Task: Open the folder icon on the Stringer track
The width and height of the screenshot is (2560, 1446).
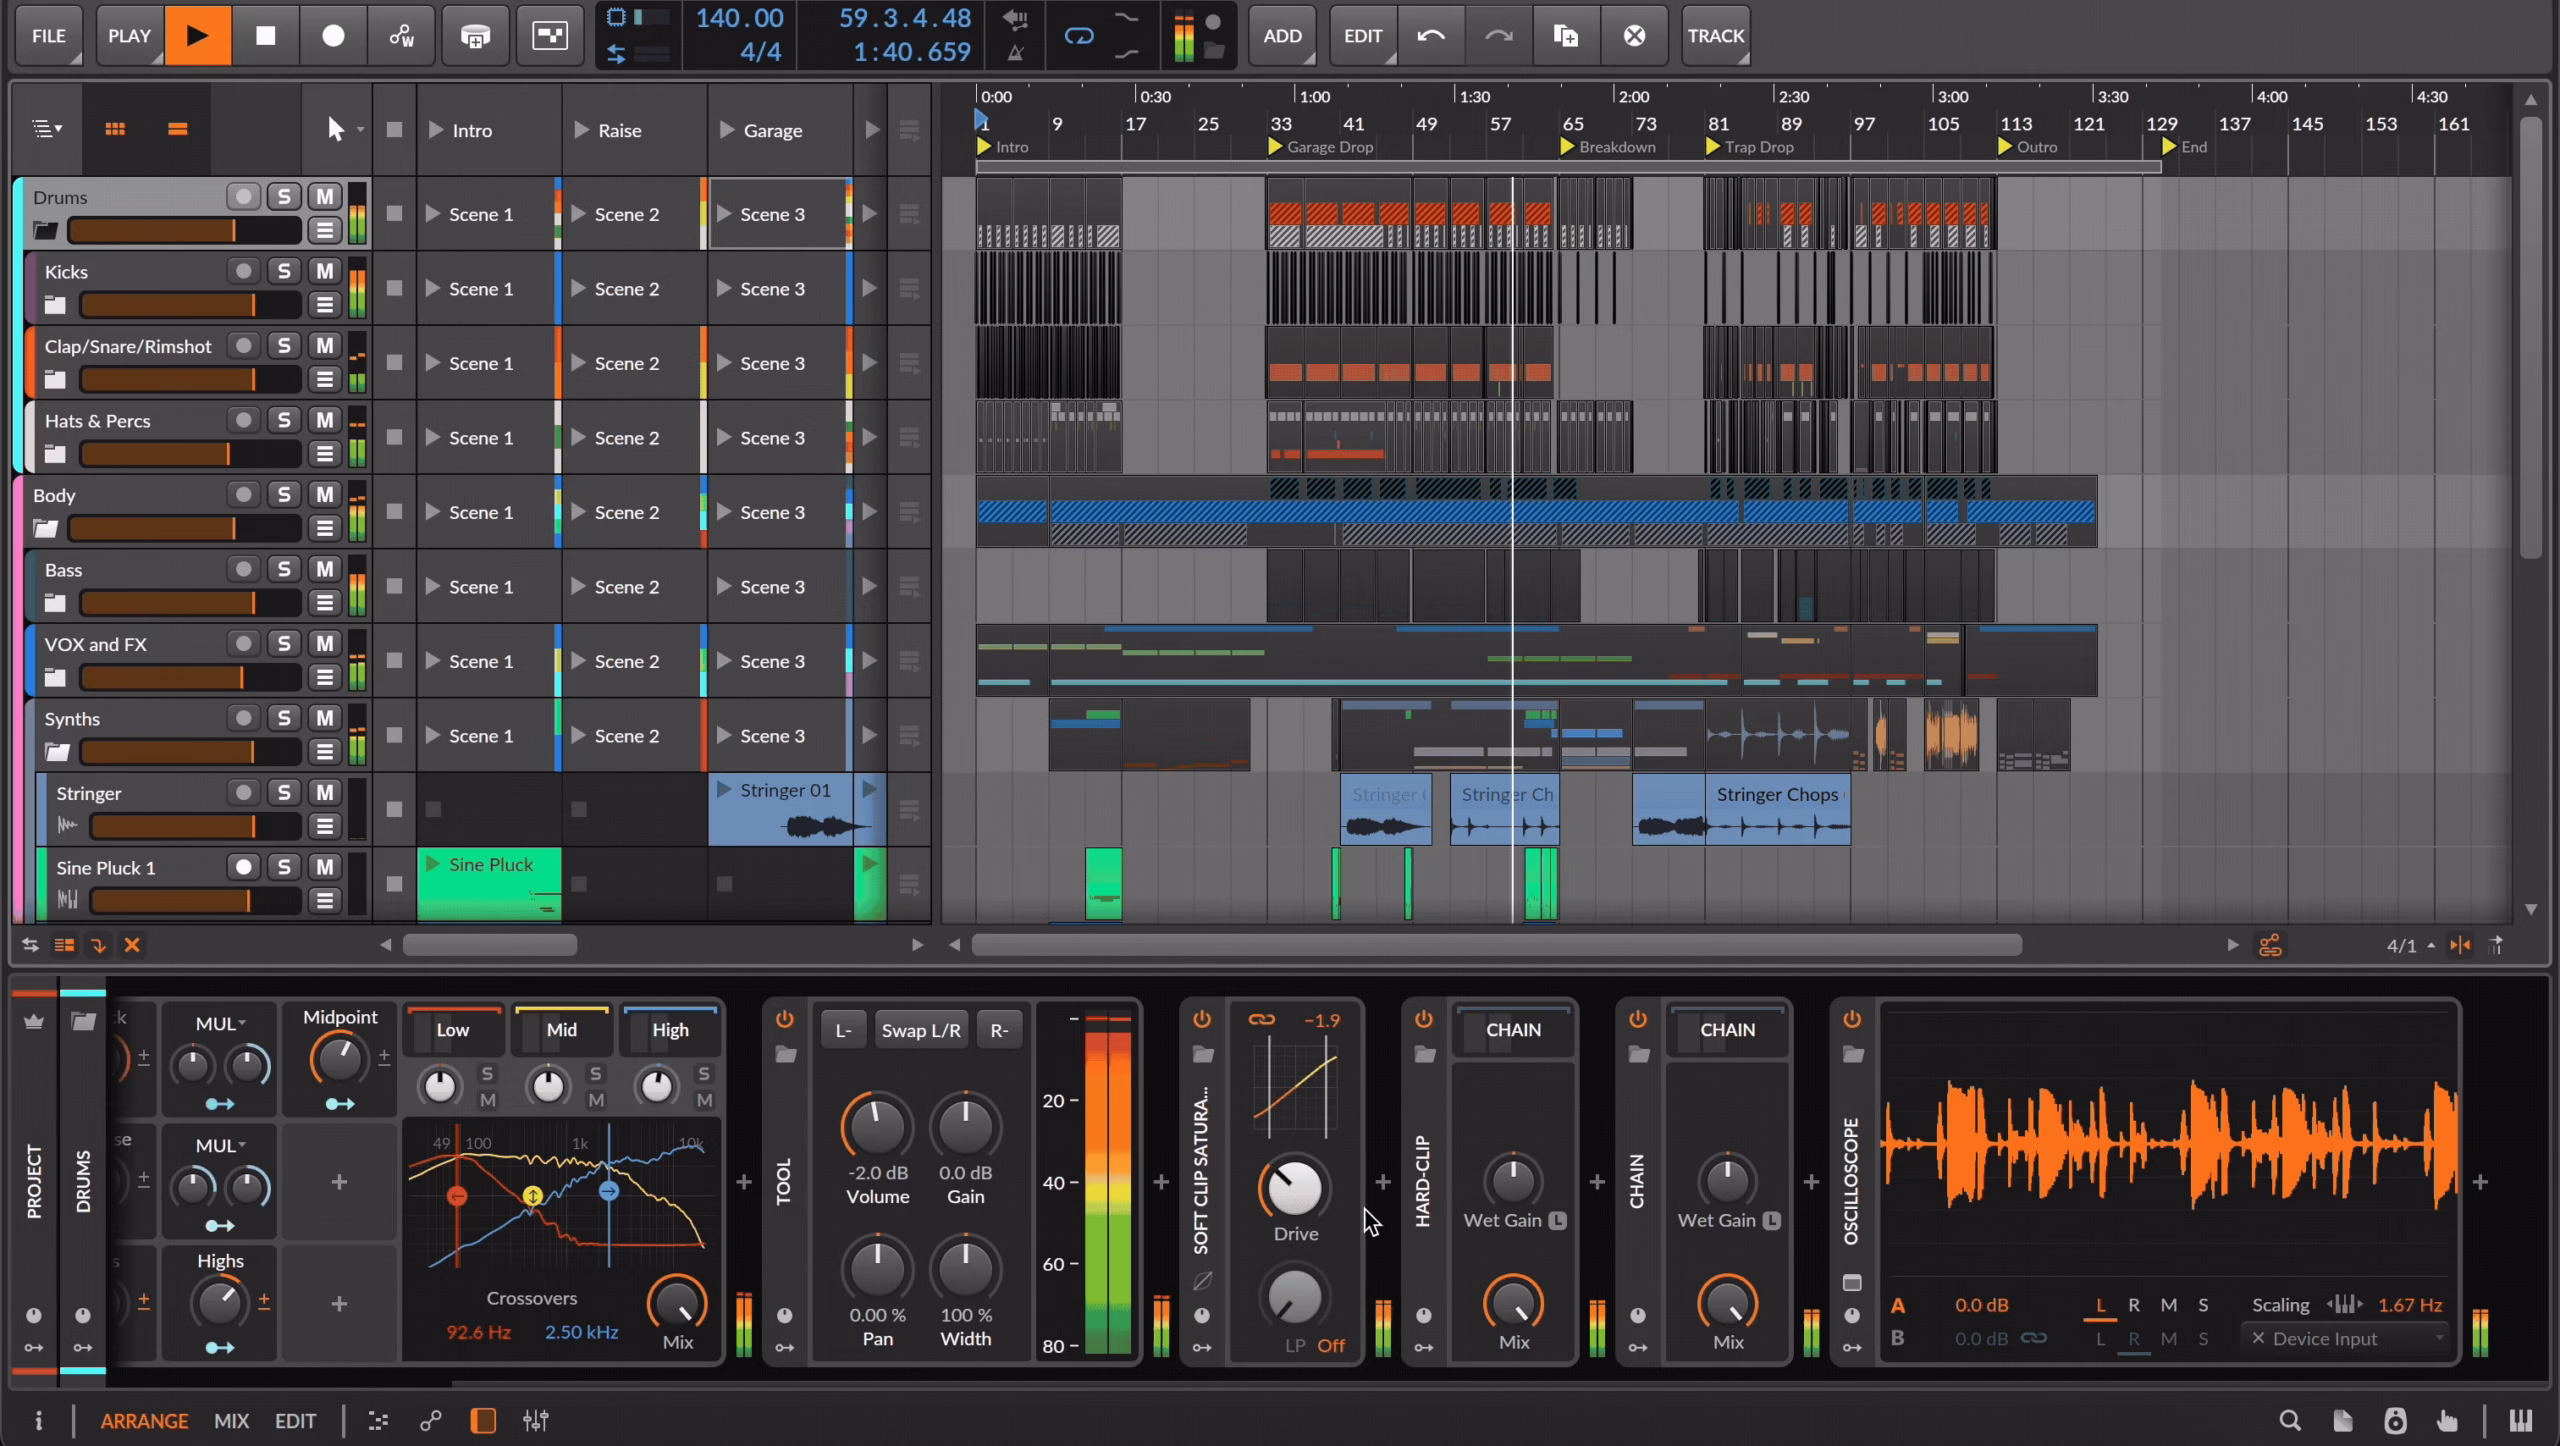Action: tap(67, 825)
